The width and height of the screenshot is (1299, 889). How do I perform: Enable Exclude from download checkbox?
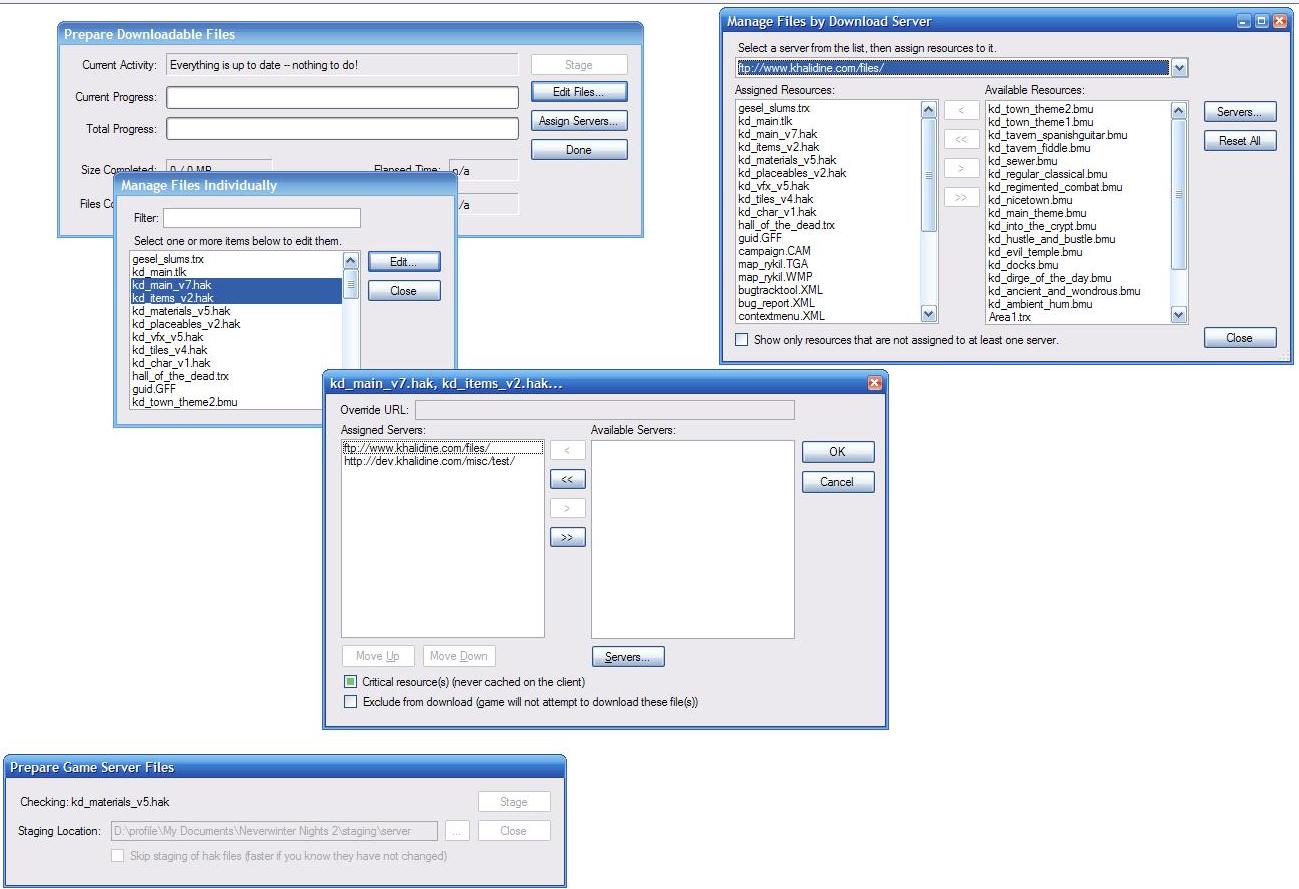[350, 702]
